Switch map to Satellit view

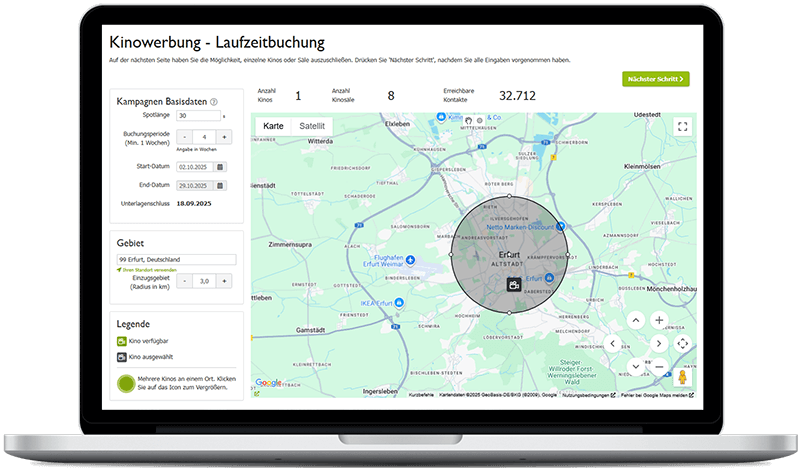click(312, 126)
